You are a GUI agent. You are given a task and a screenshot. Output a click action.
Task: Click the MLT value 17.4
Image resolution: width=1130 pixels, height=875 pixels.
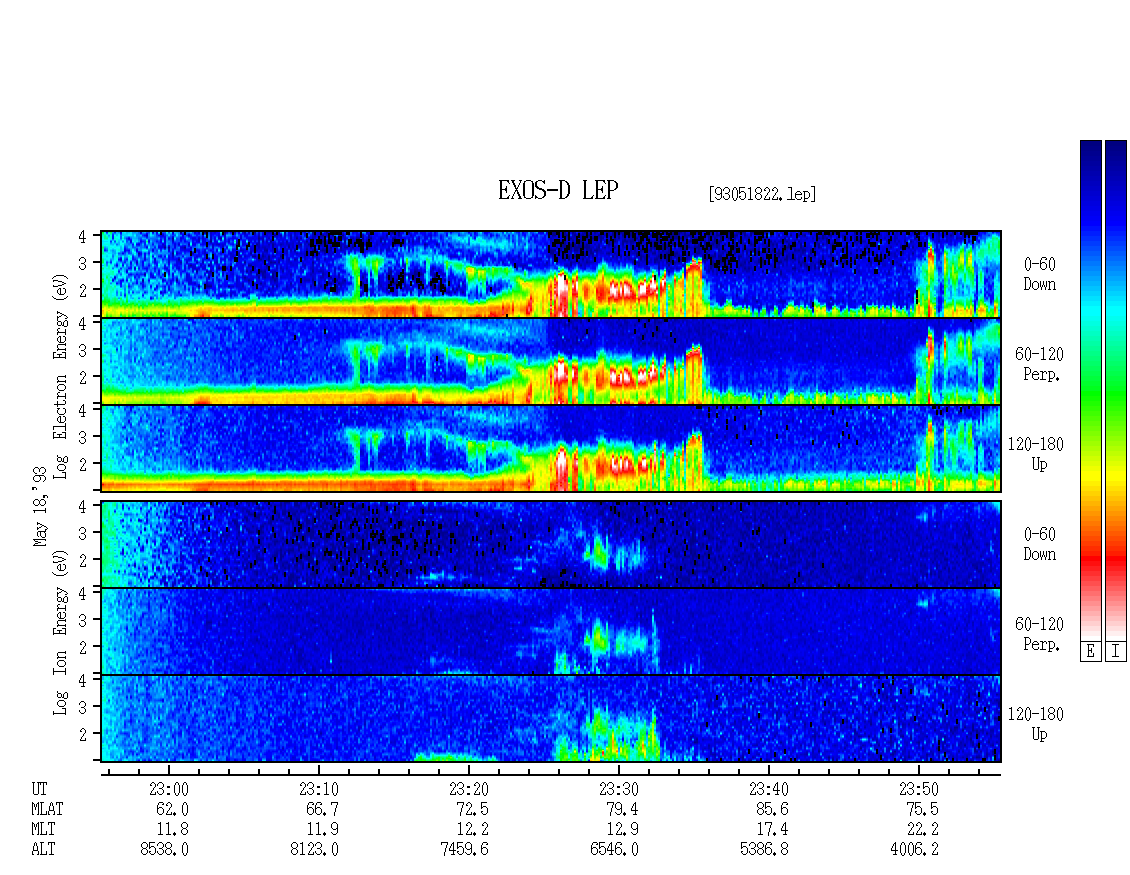(772, 830)
